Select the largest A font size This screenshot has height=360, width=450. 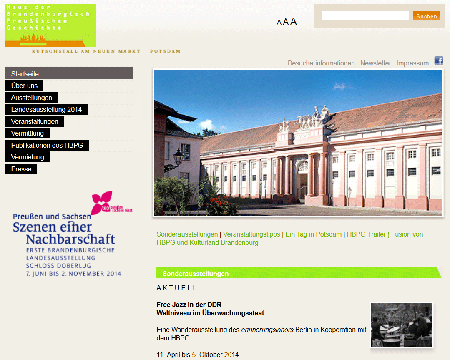point(293,22)
